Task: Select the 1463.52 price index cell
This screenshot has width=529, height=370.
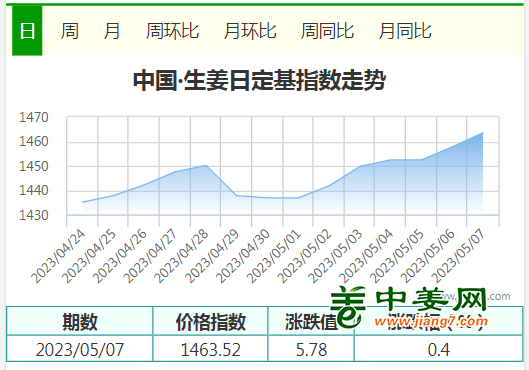Action: coord(210,349)
